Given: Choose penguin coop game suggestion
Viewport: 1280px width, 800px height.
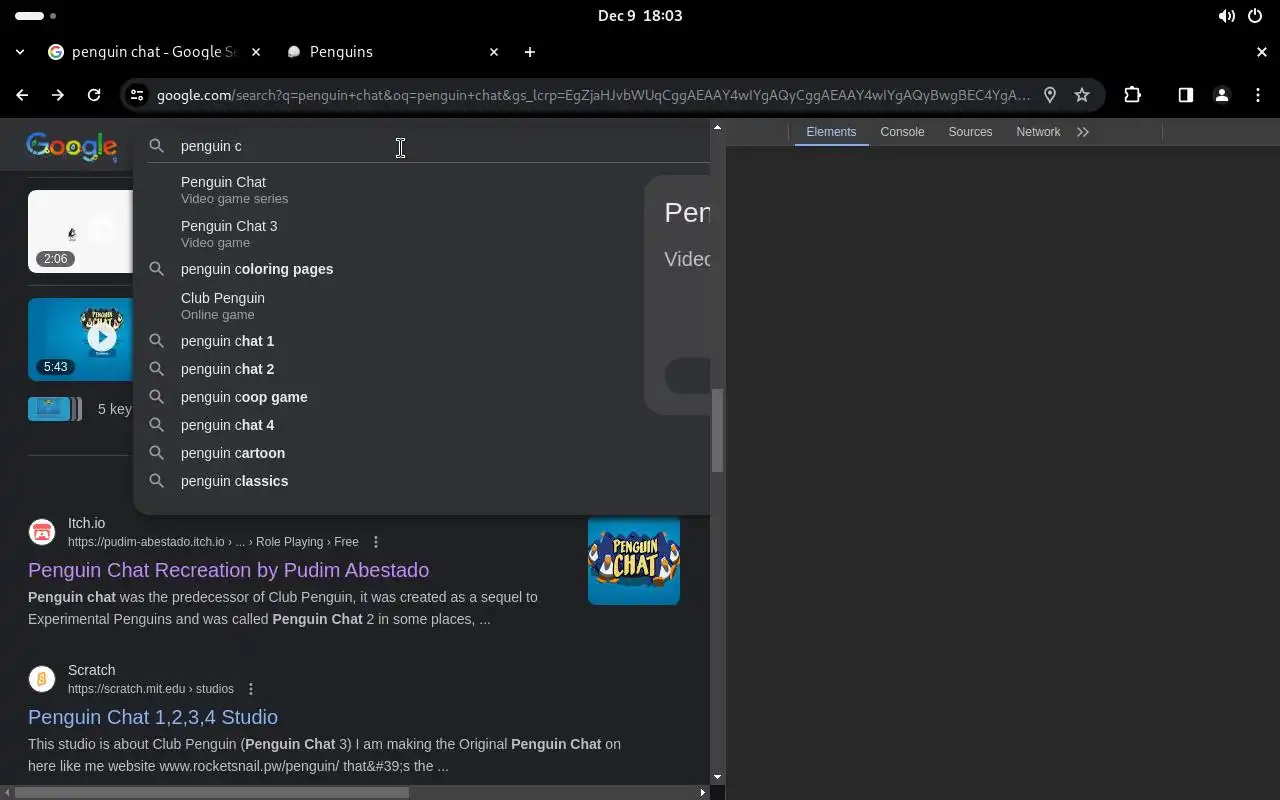Looking at the screenshot, I should pos(421,397).
